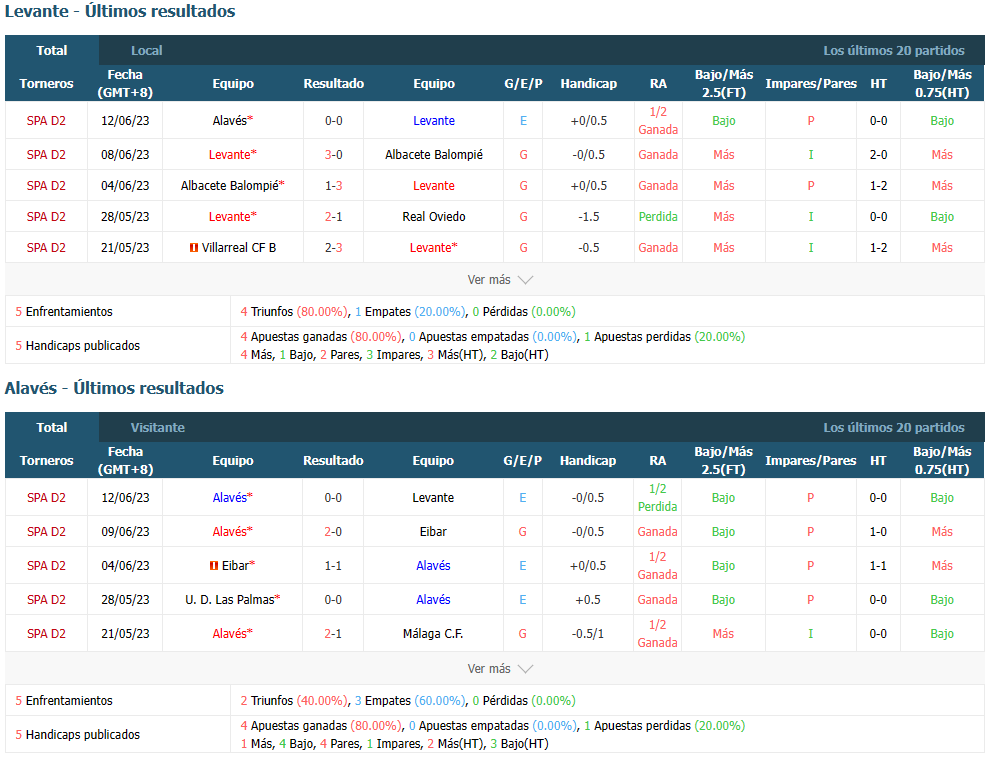990x759 pixels.
Task: Click Villarreal CF B team name
Action: coord(239,248)
